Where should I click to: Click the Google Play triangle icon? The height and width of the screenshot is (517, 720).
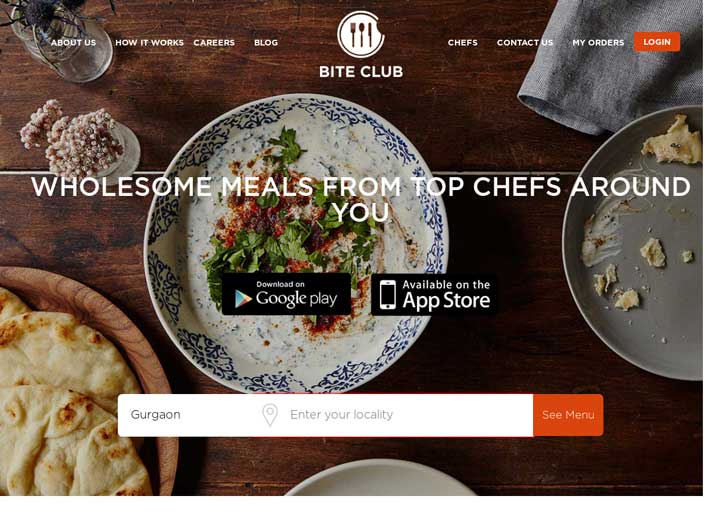[x=243, y=299]
